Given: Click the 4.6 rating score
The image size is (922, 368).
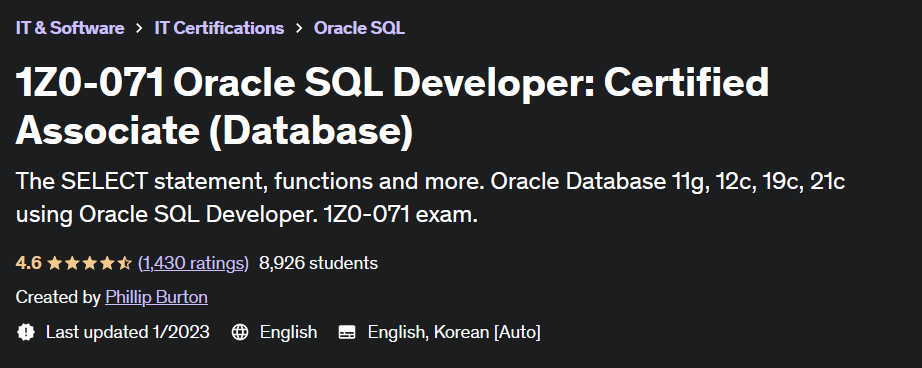Looking at the screenshot, I should pyautogui.click(x=29, y=263).
